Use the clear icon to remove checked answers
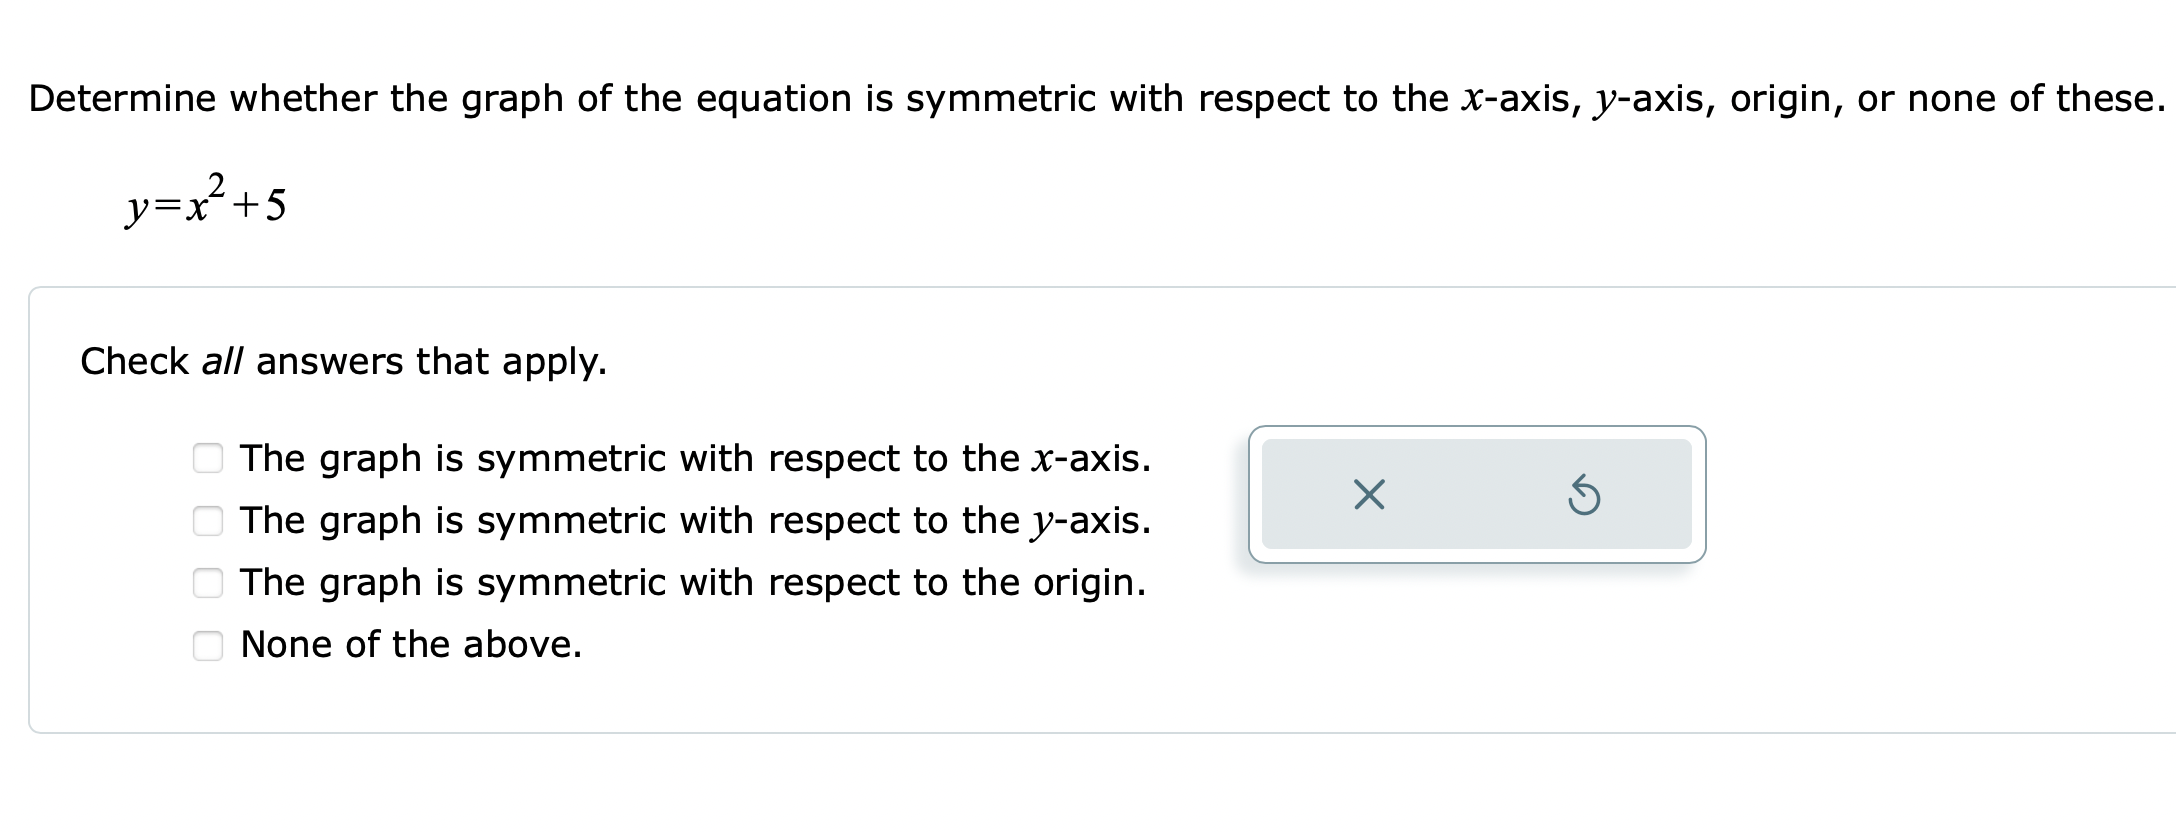 (x=1367, y=496)
